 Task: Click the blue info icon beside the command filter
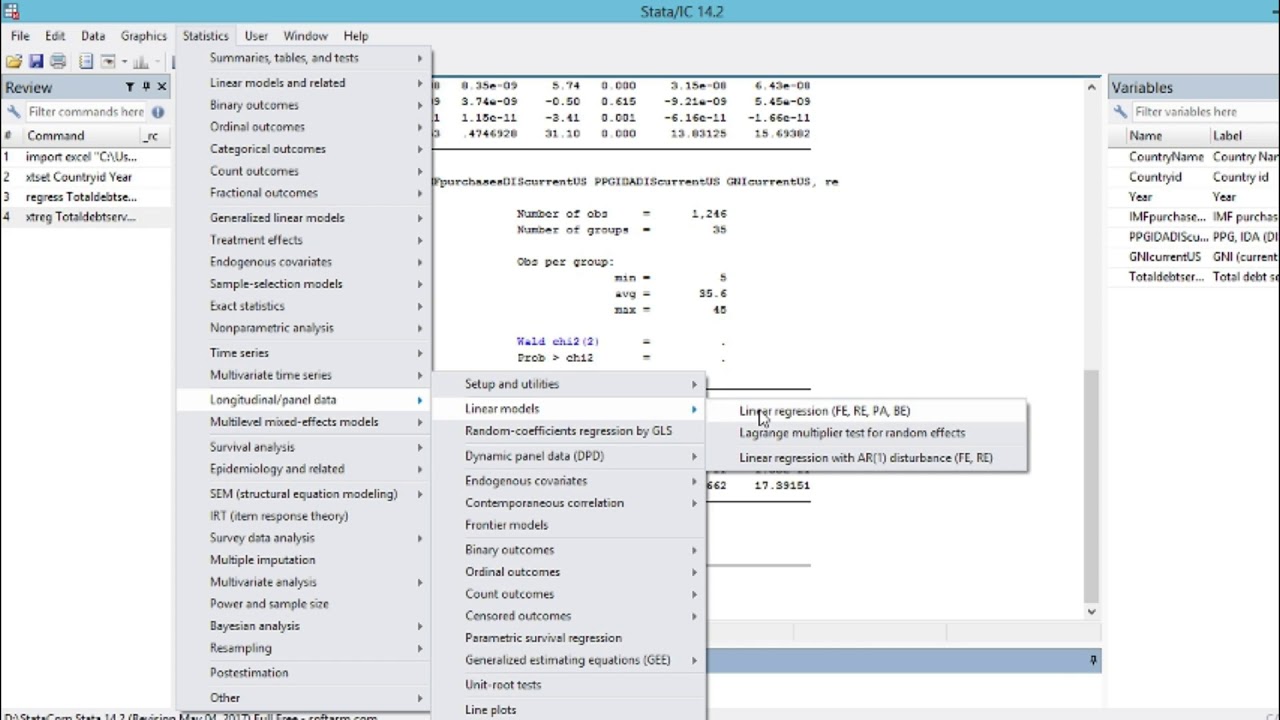tap(158, 112)
